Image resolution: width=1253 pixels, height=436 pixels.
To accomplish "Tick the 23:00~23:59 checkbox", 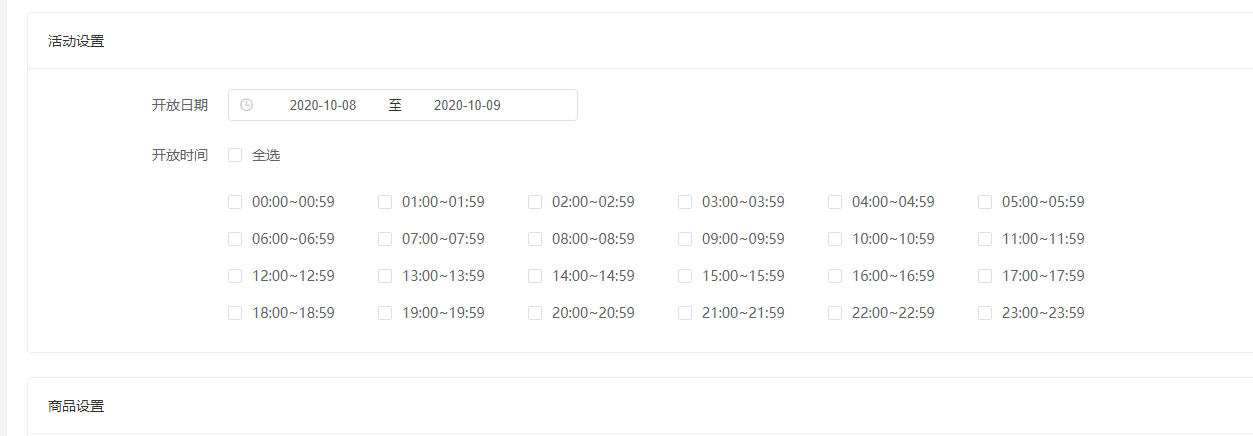I will point(985,313).
